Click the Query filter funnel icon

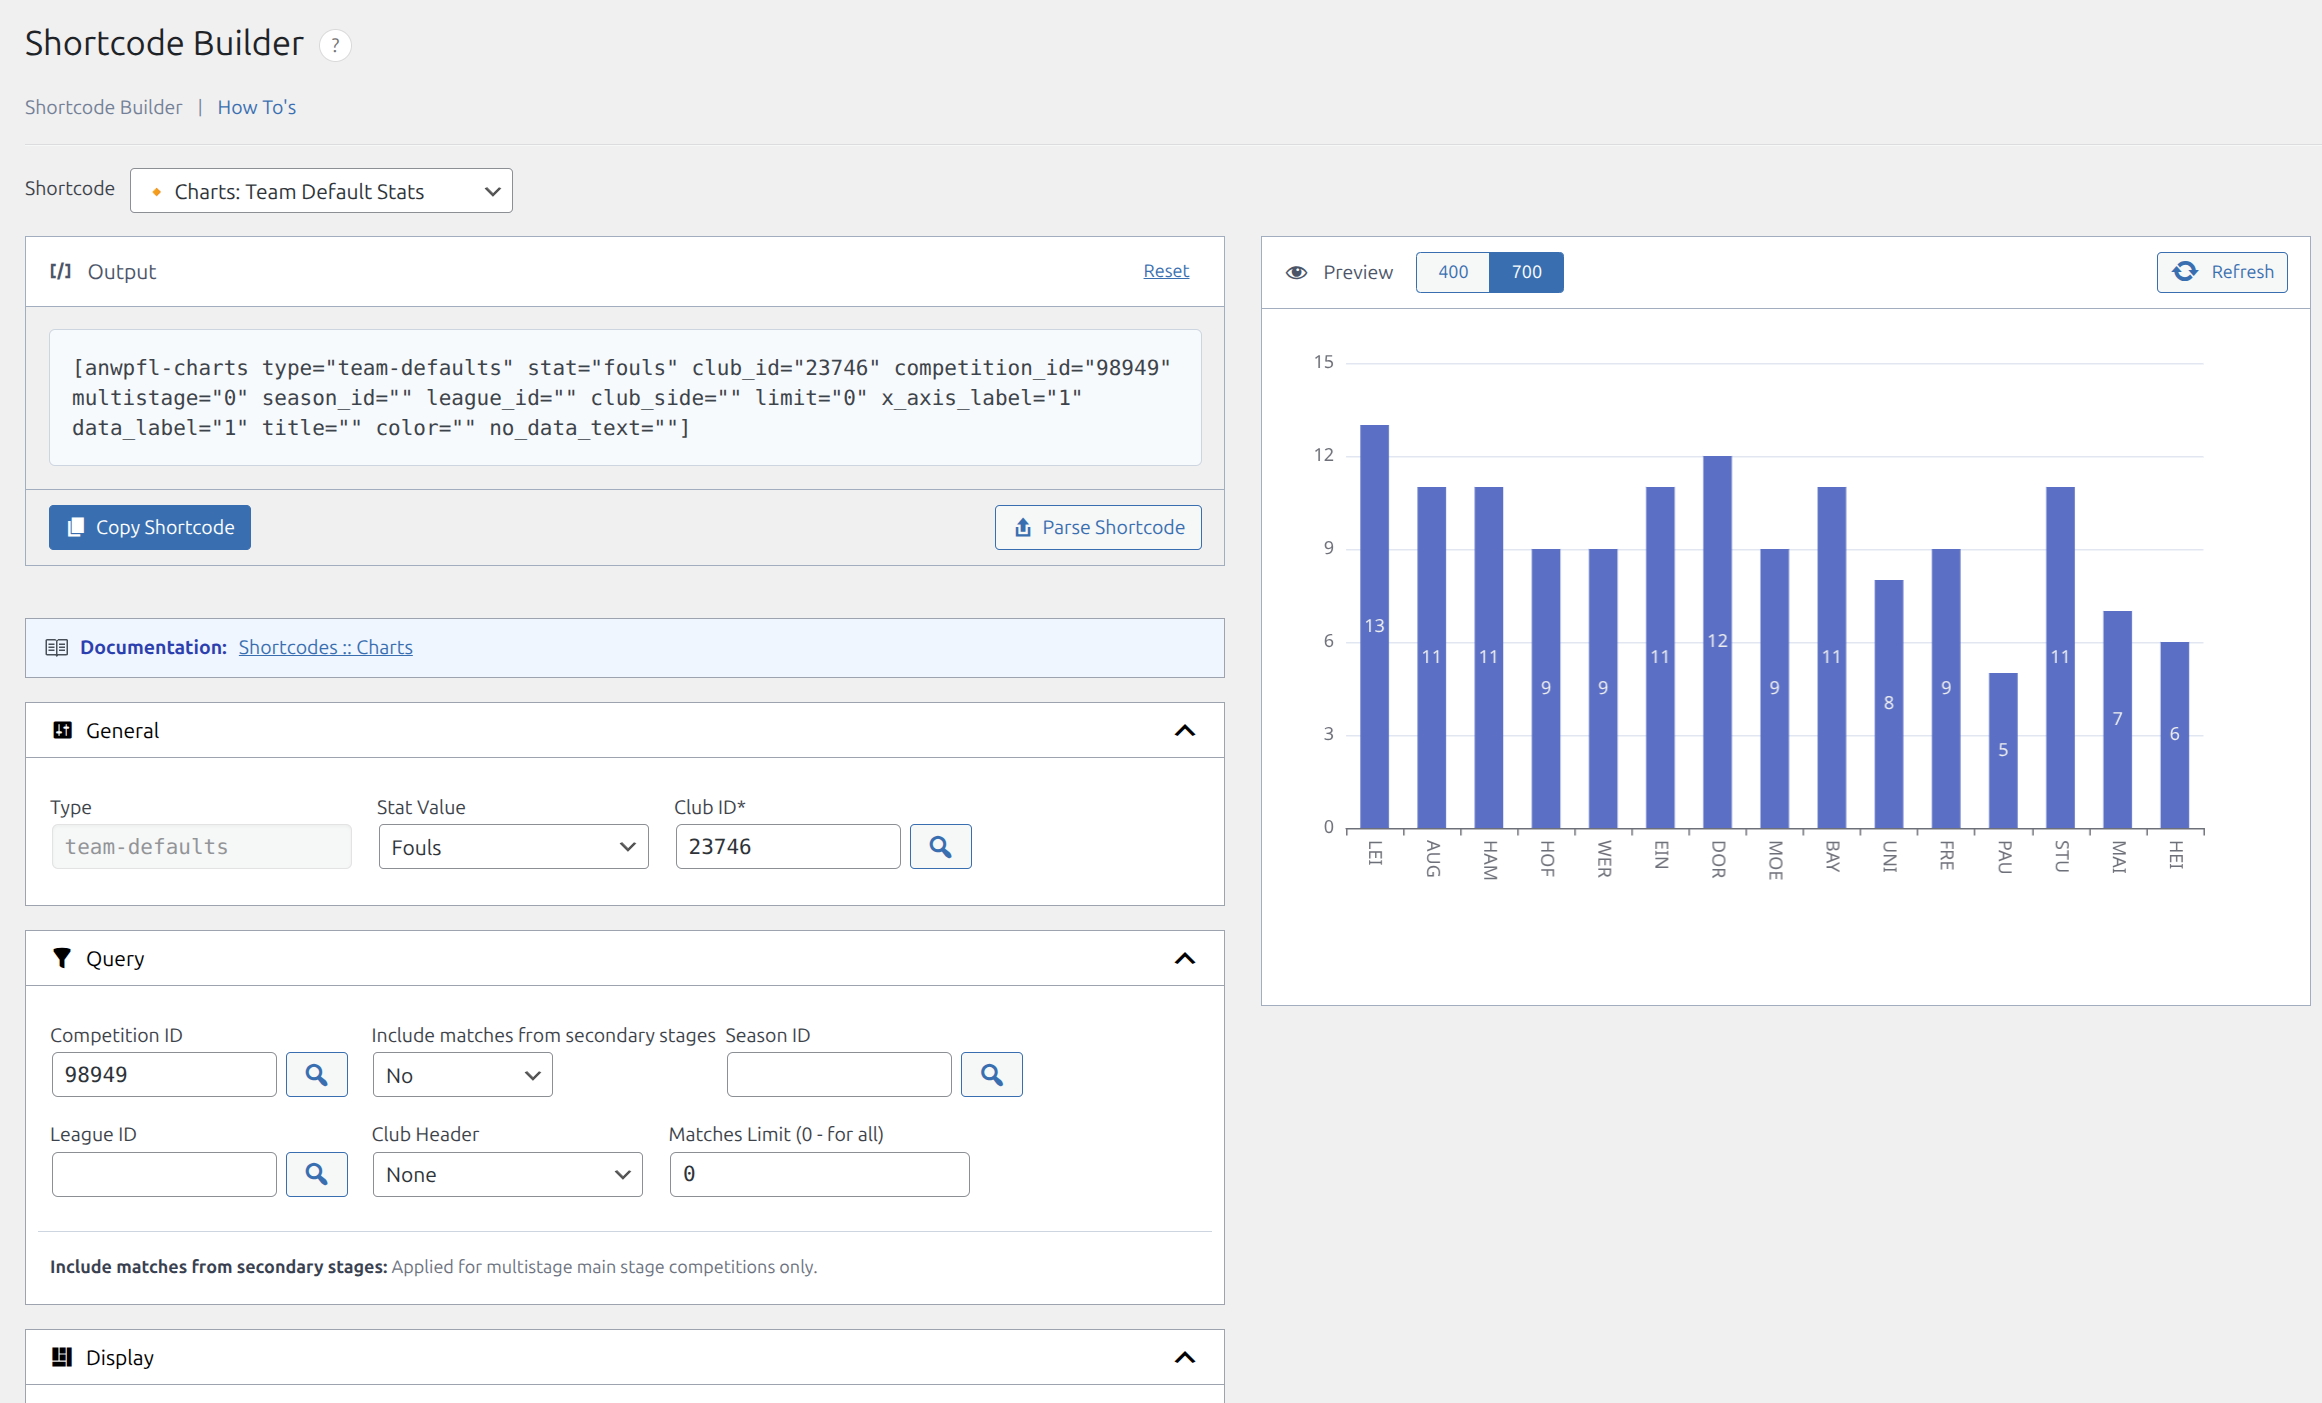click(x=62, y=958)
